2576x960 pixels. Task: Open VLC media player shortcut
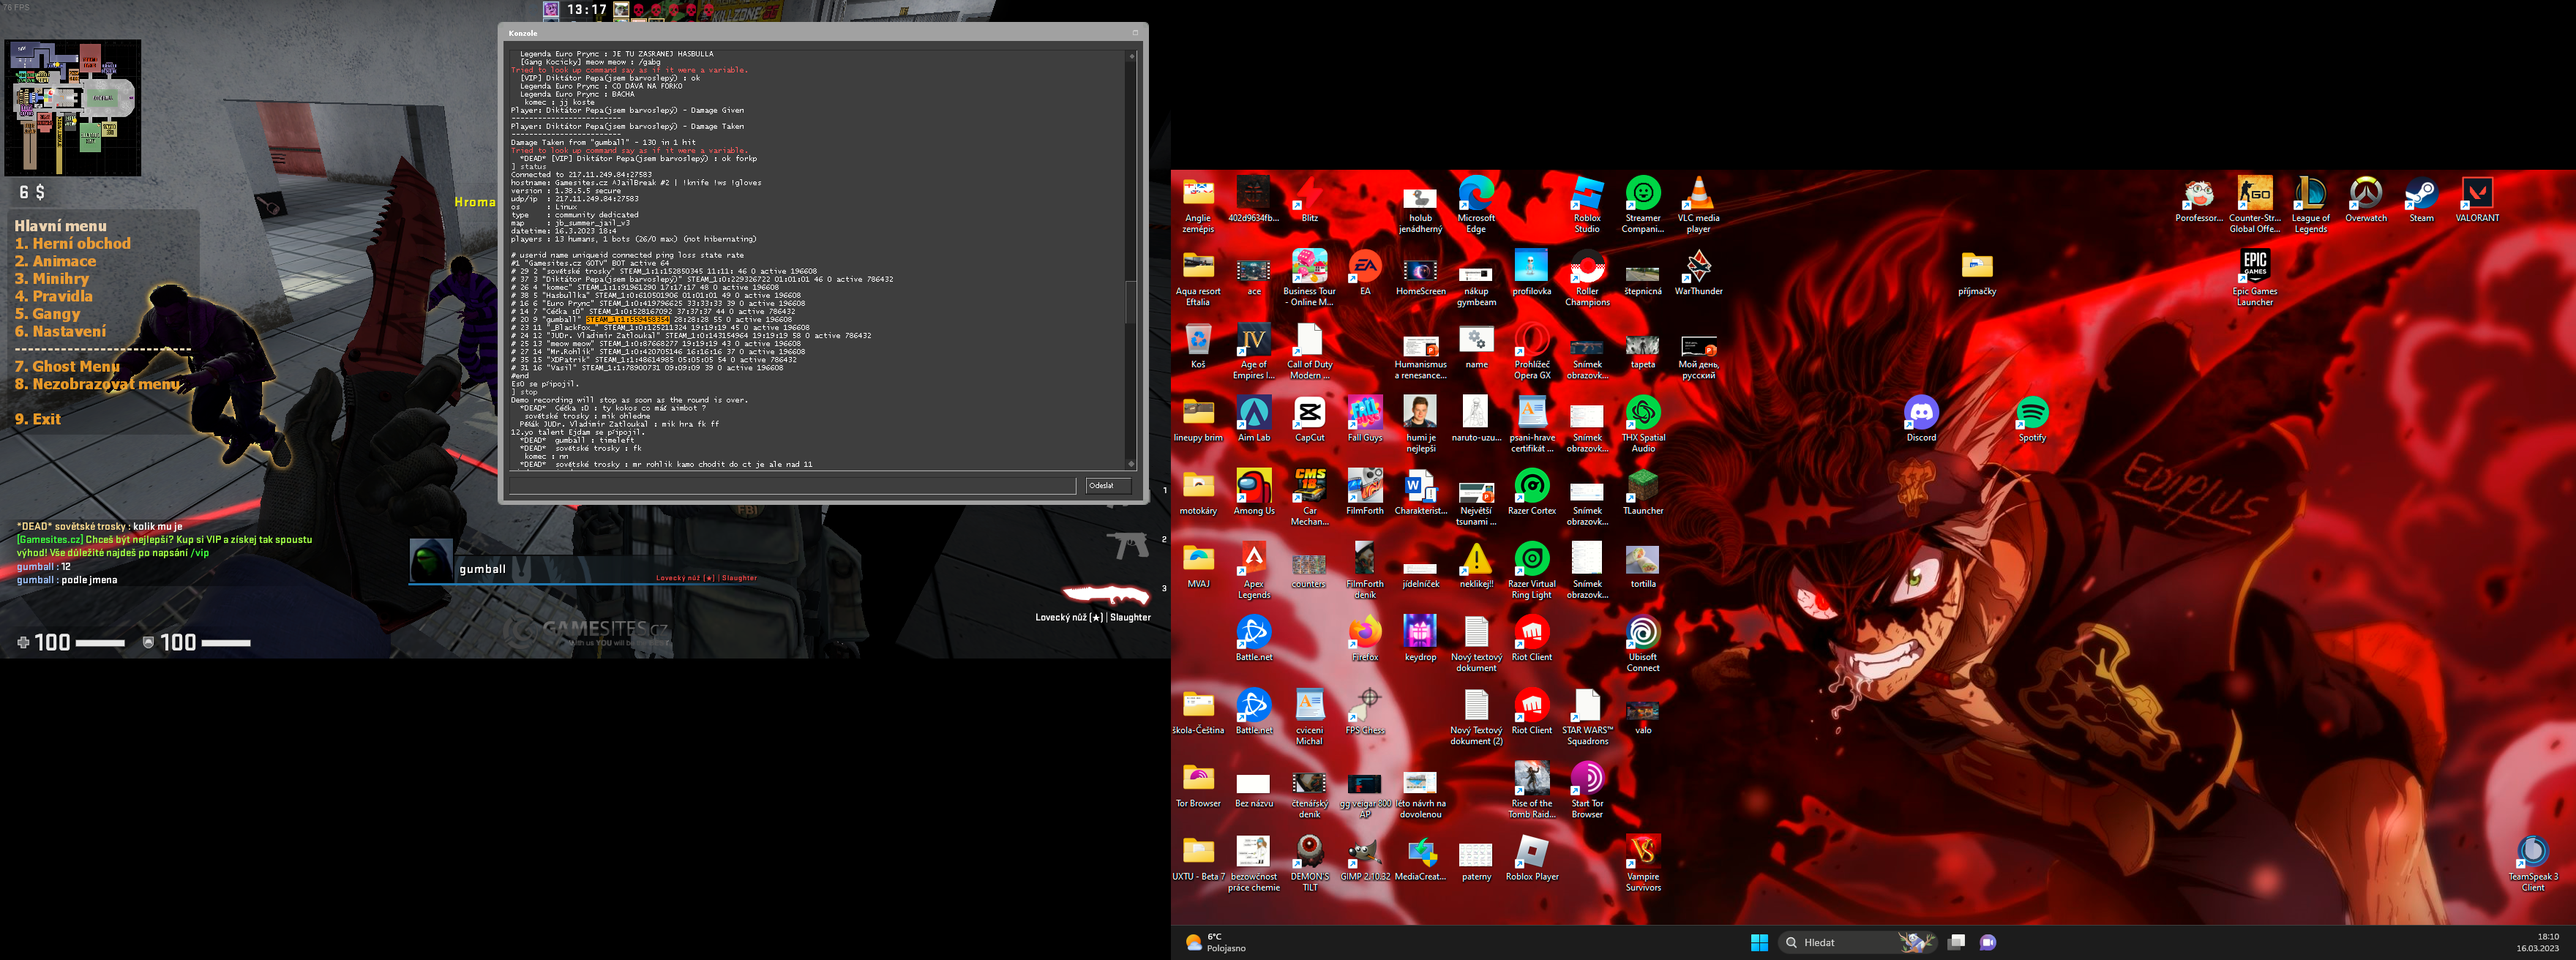(x=1698, y=194)
